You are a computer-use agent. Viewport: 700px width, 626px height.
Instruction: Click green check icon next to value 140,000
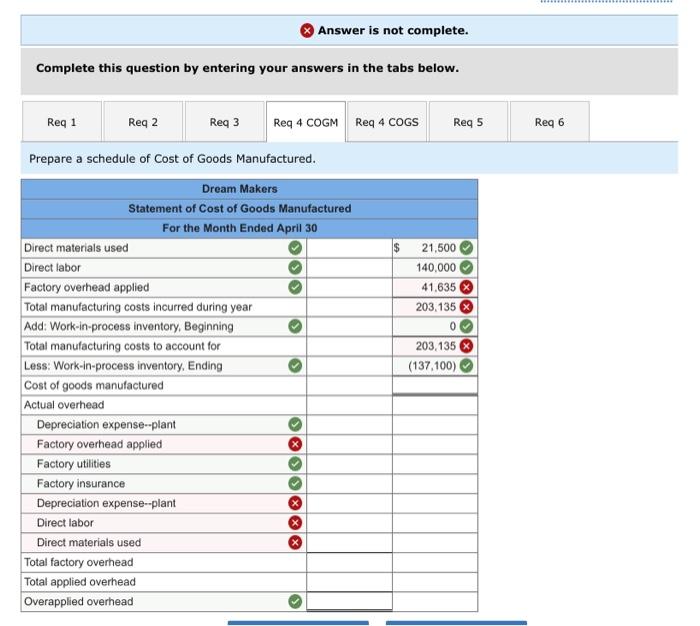pos(466,267)
